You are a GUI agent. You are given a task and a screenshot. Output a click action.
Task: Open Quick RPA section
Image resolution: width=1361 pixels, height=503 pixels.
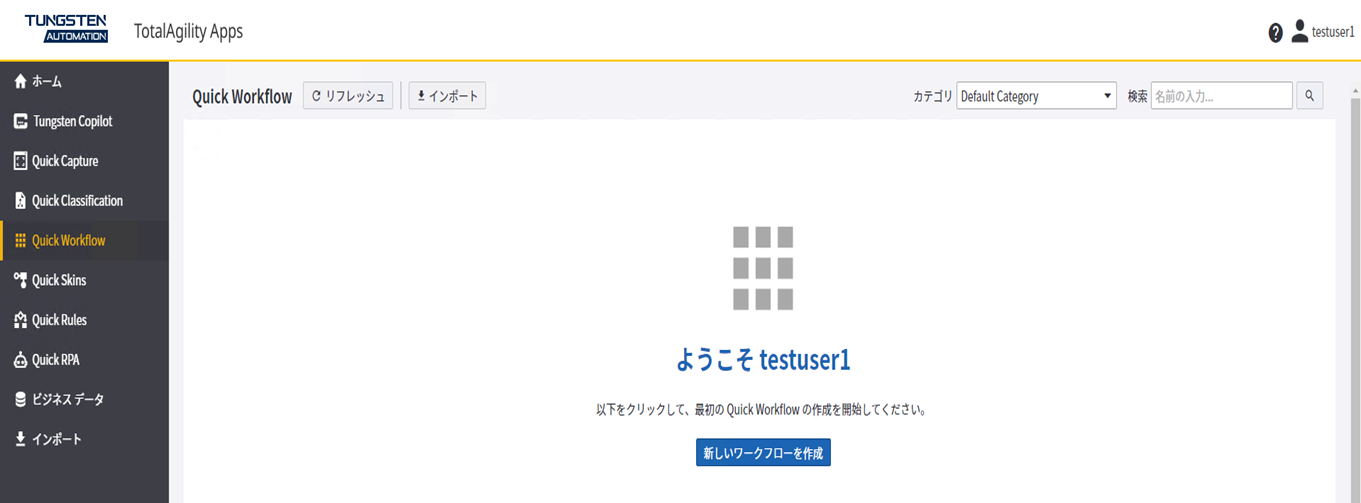(x=84, y=360)
